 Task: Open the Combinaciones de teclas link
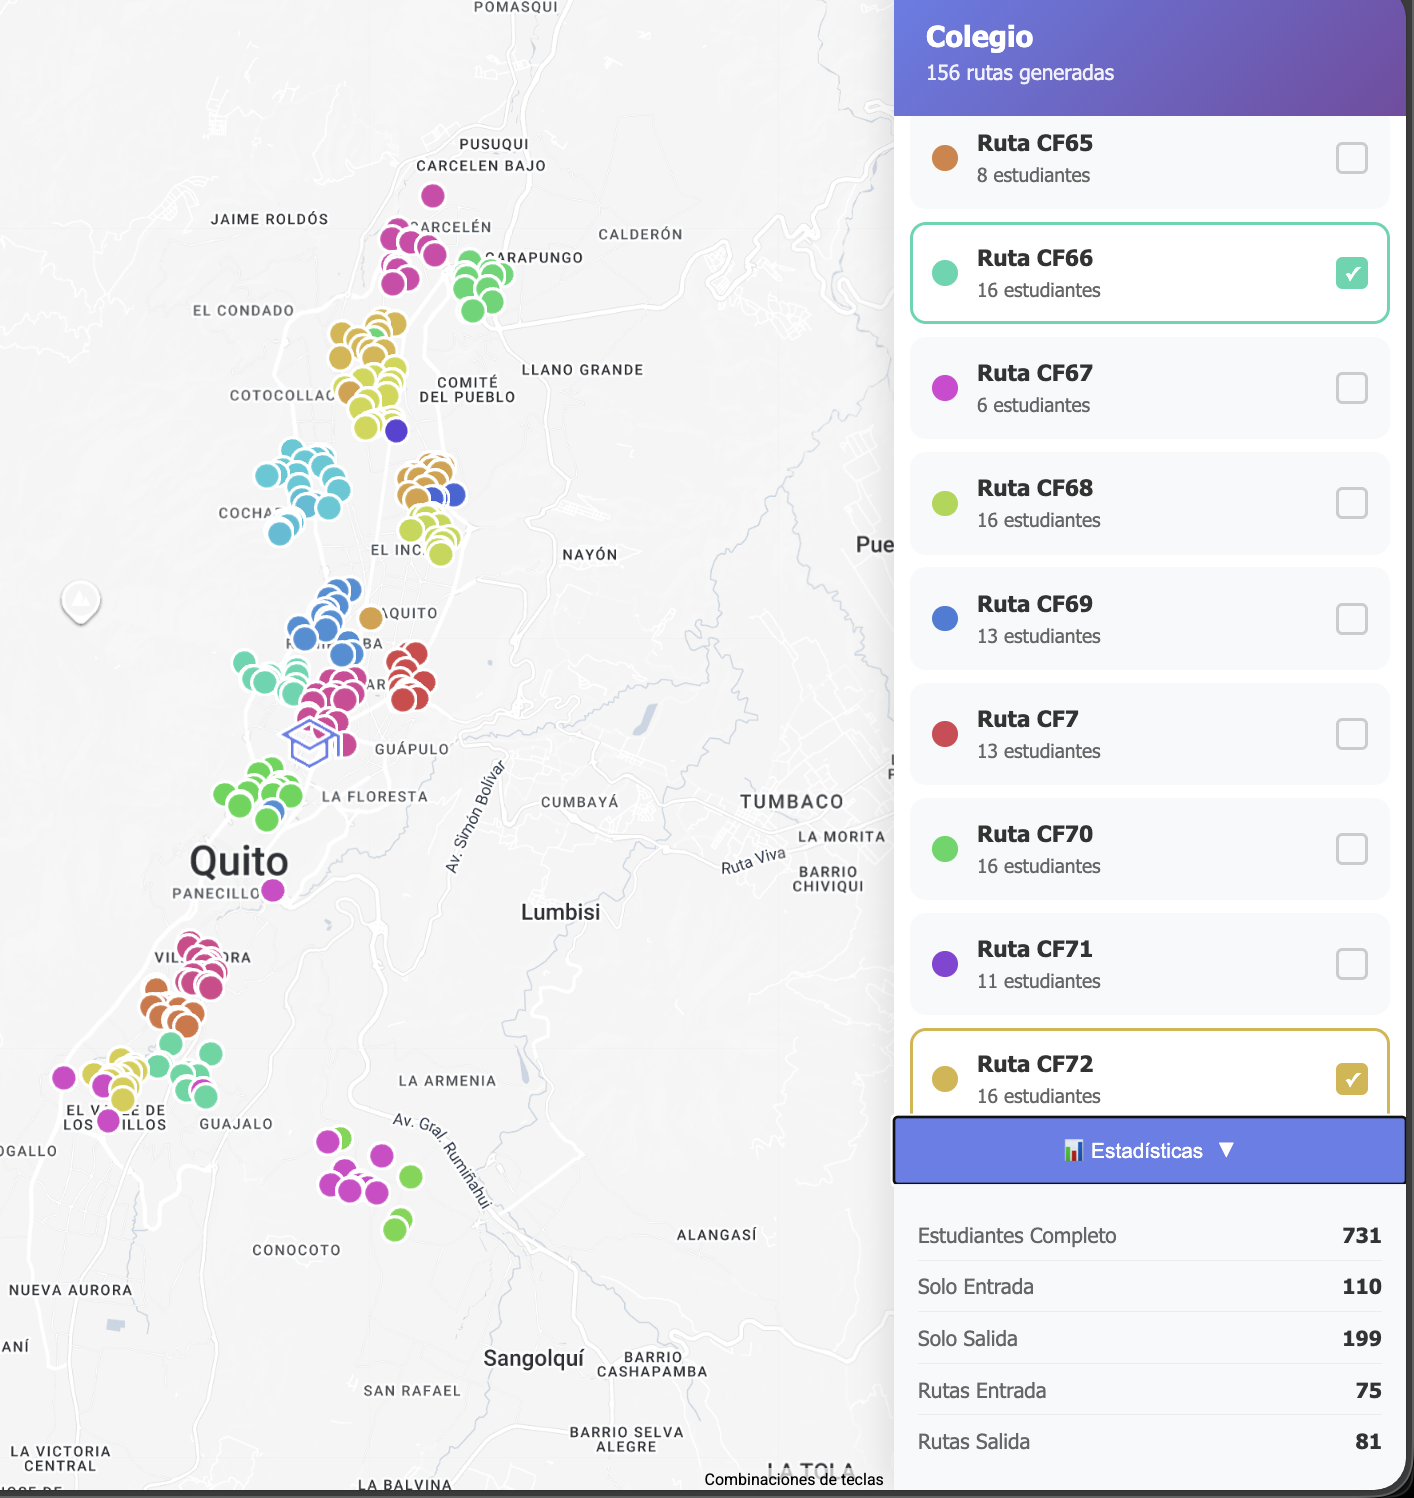click(x=793, y=1479)
